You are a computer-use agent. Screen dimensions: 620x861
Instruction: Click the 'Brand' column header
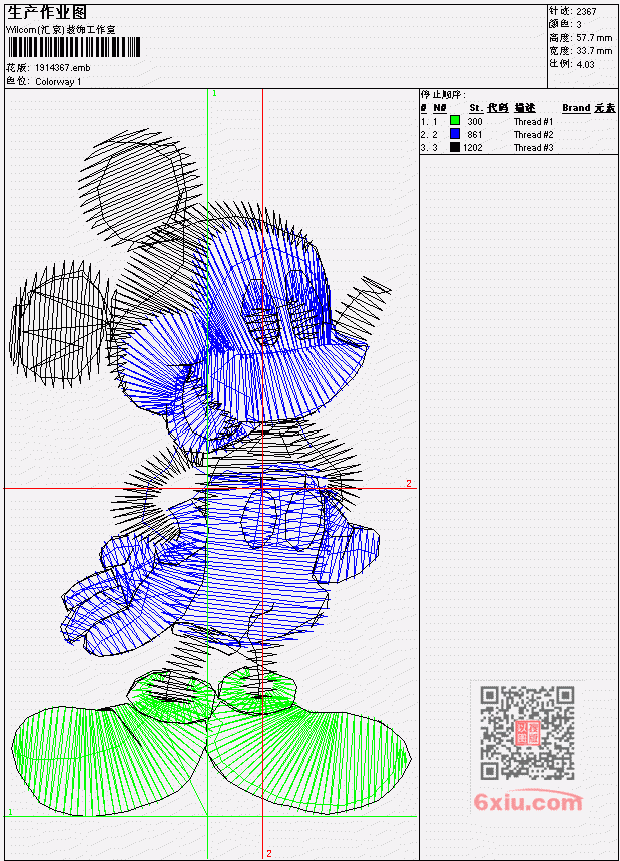(x=576, y=108)
